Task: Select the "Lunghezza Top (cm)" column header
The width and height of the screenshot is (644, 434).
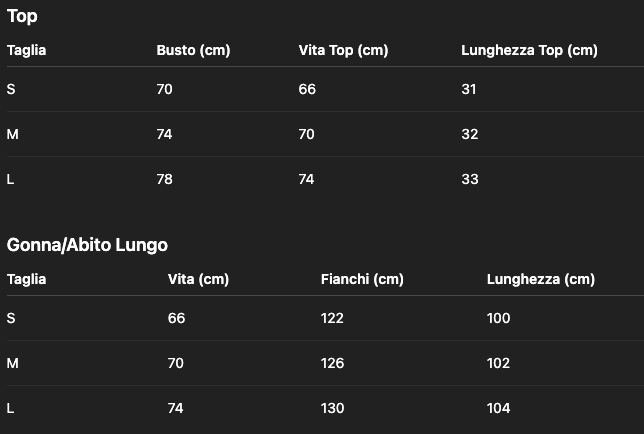Action: [529, 50]
